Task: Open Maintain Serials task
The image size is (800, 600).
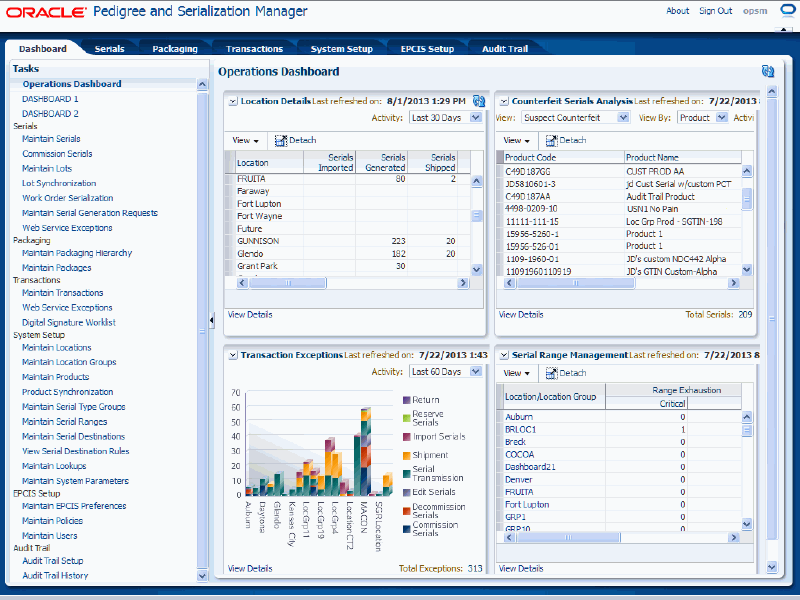Action: pyautogui.click(x=51, y=139)
